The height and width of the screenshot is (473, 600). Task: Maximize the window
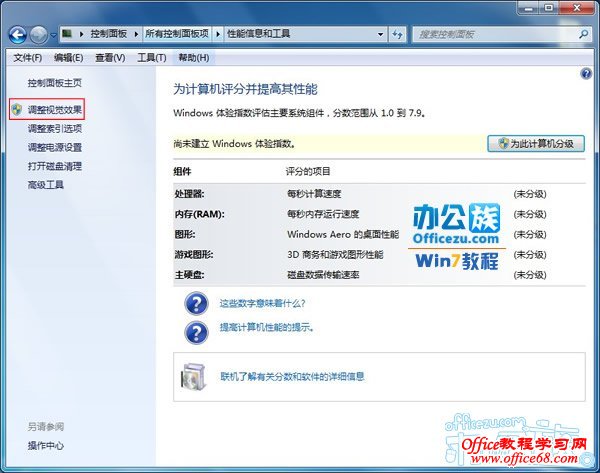point(549,7)
